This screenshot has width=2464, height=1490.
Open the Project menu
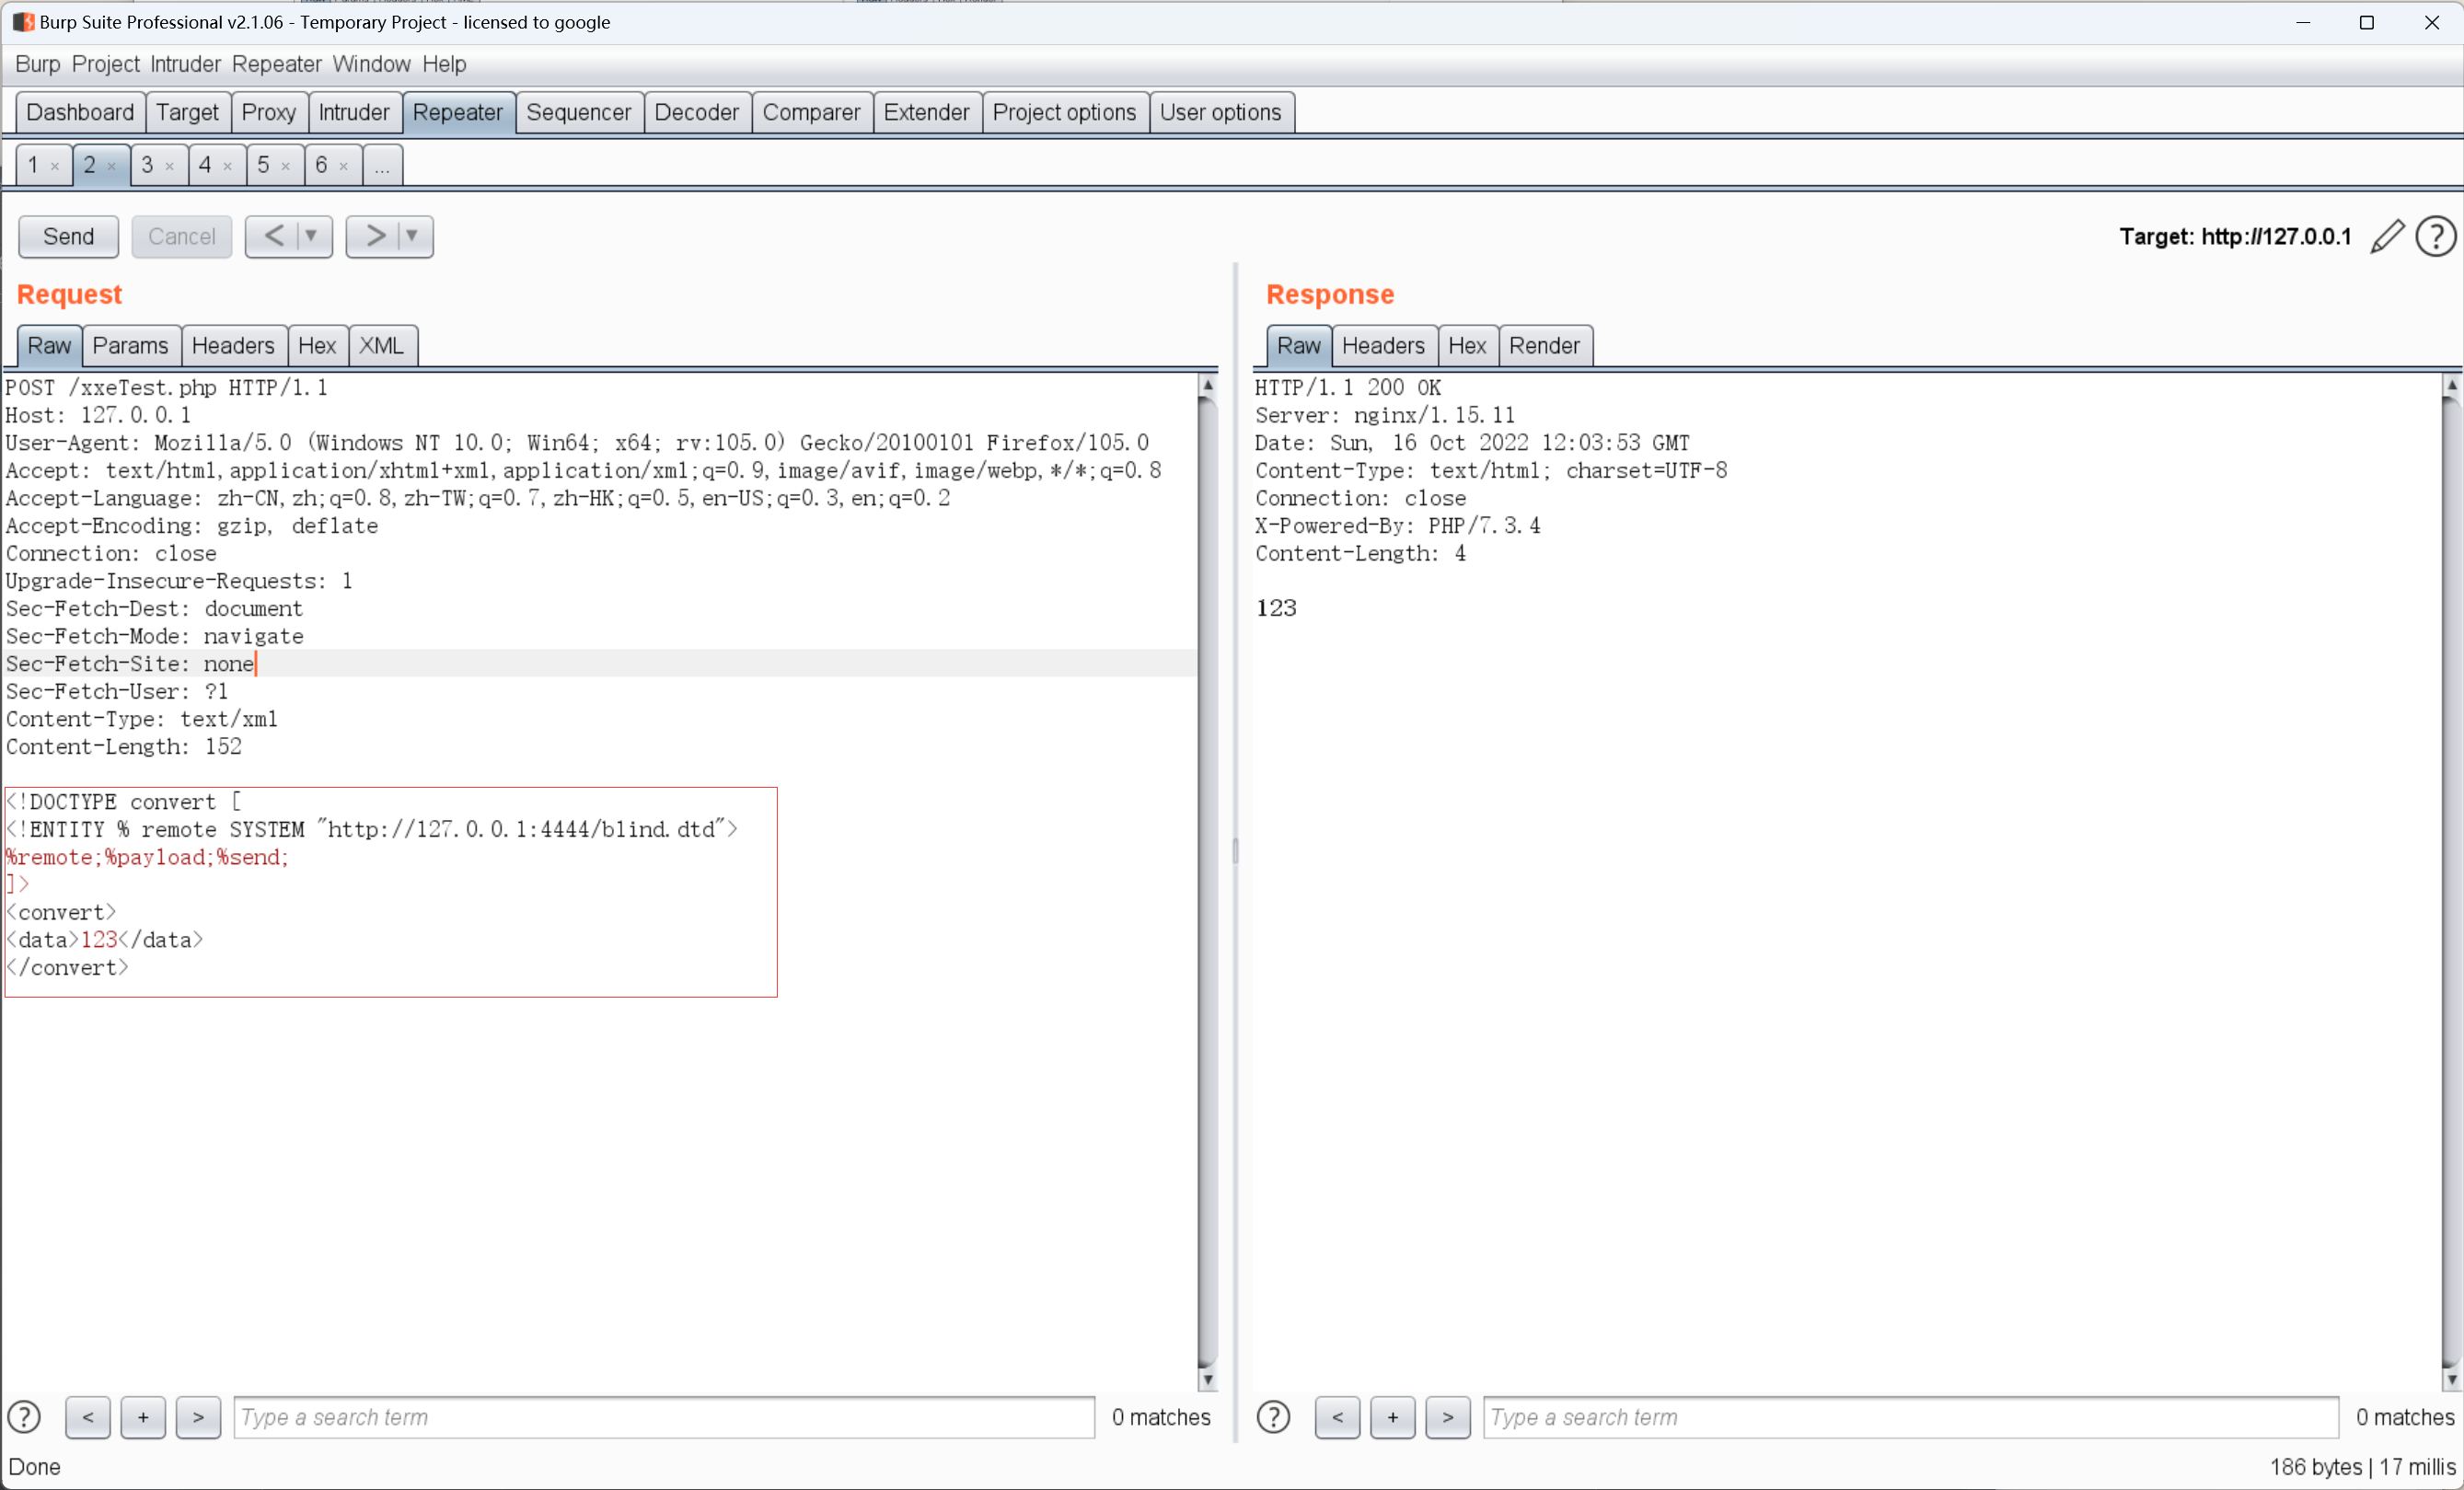106,64
